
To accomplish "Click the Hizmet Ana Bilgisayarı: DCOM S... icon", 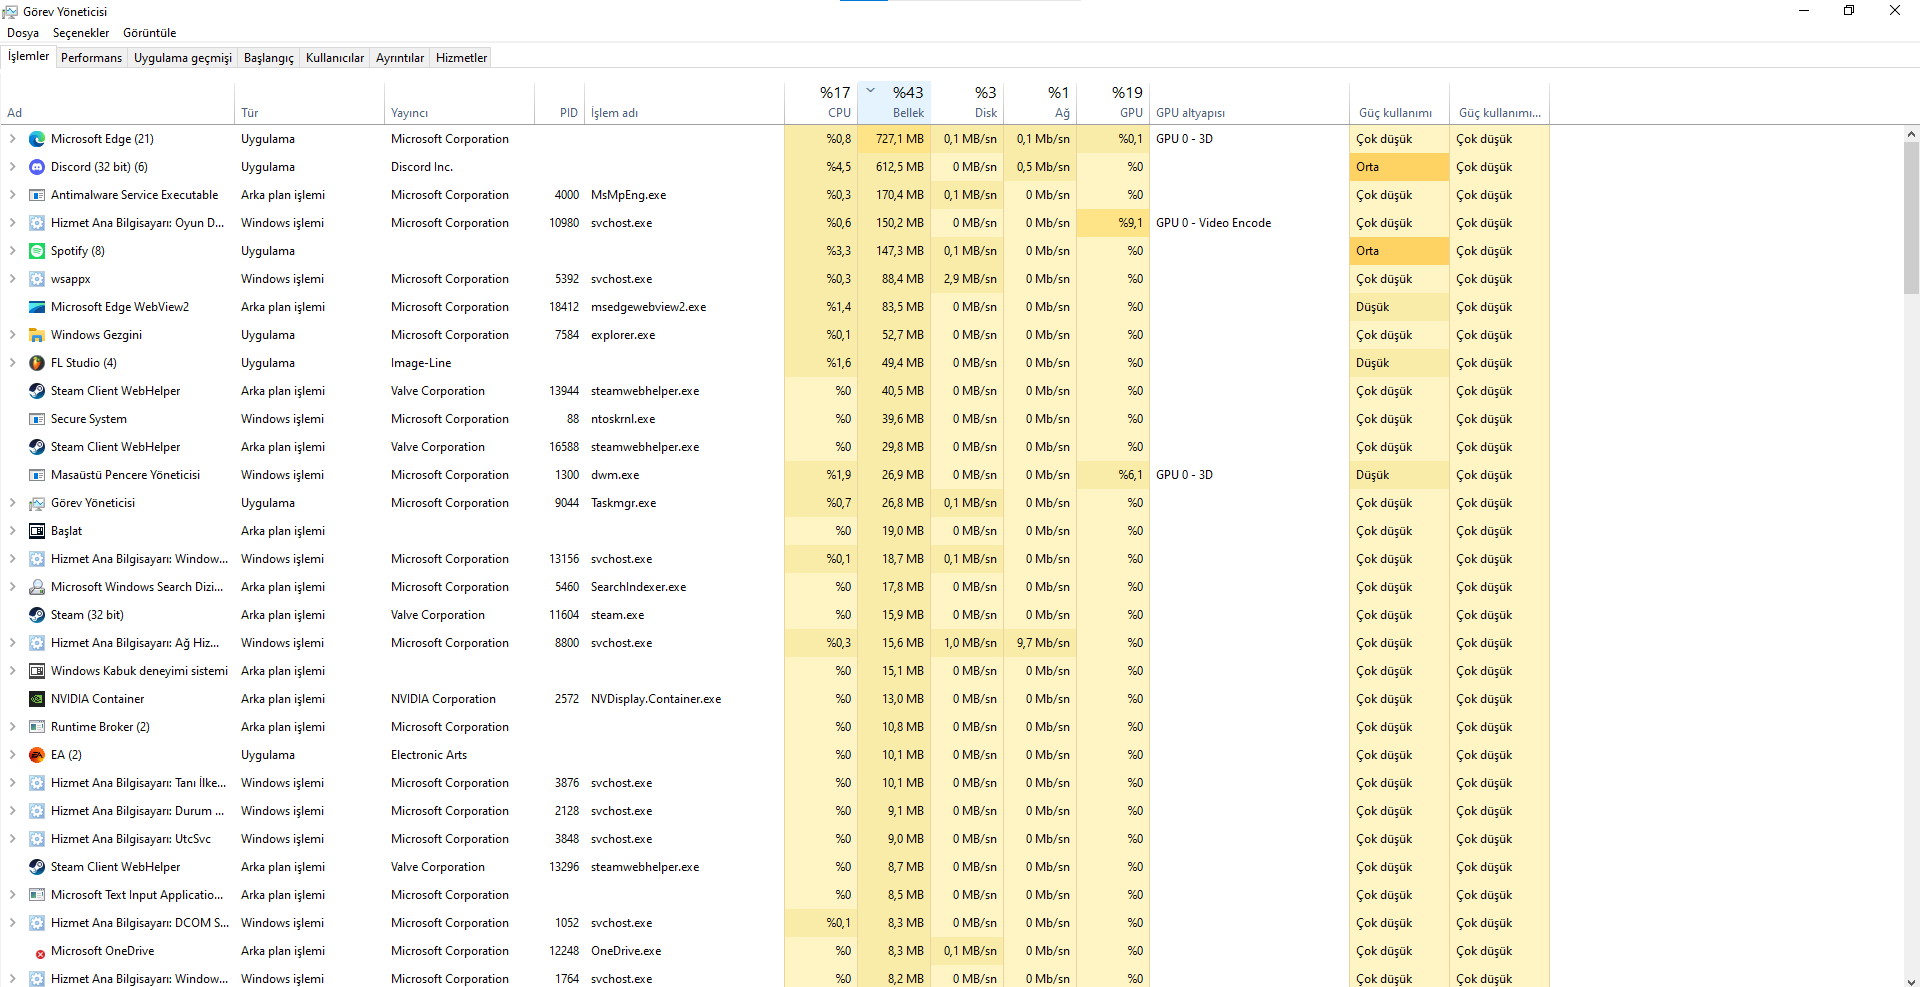I will (37, 923).
